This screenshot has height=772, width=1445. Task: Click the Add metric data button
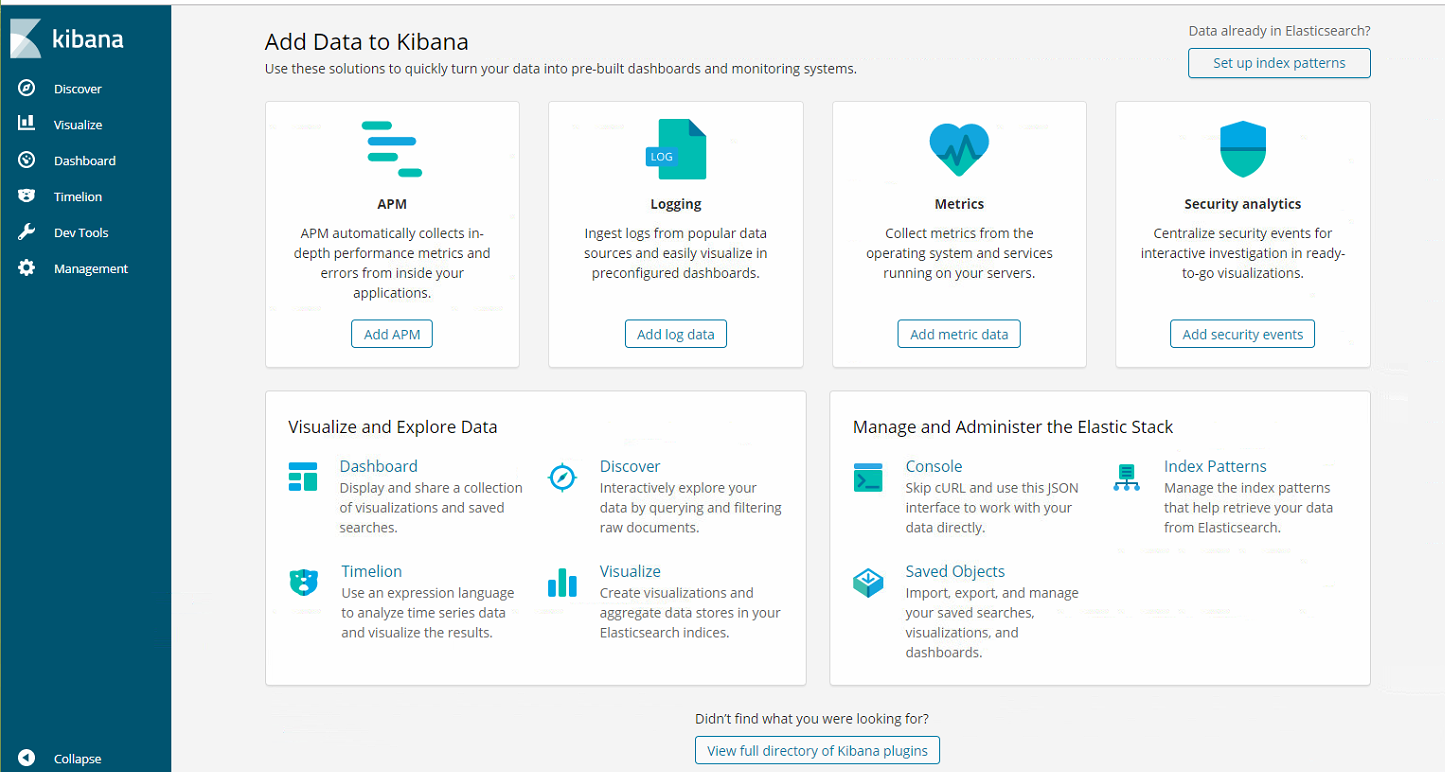[959, 334]
